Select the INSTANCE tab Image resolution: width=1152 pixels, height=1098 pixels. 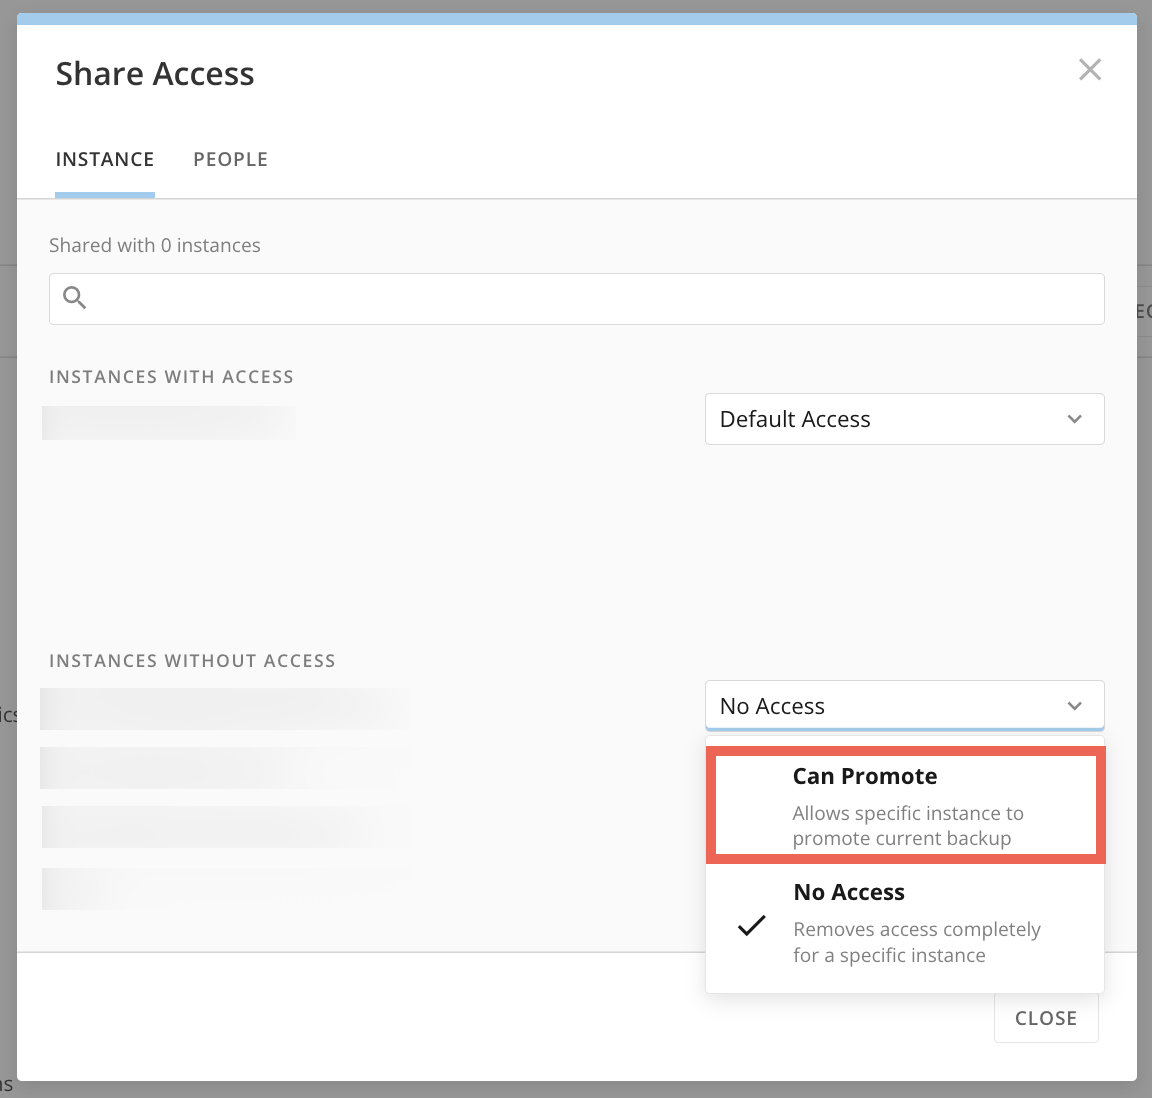(x=104, y=159)
